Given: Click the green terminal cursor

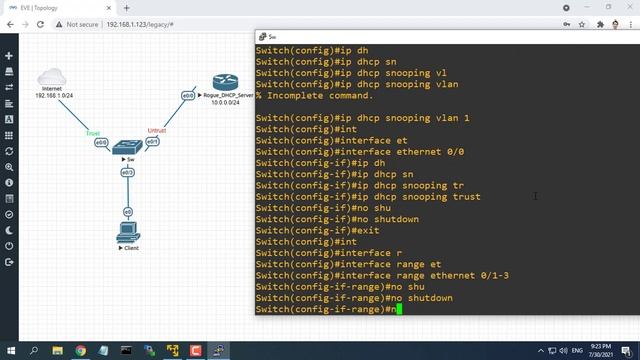Looking at the screenshot, I should 399,309.
